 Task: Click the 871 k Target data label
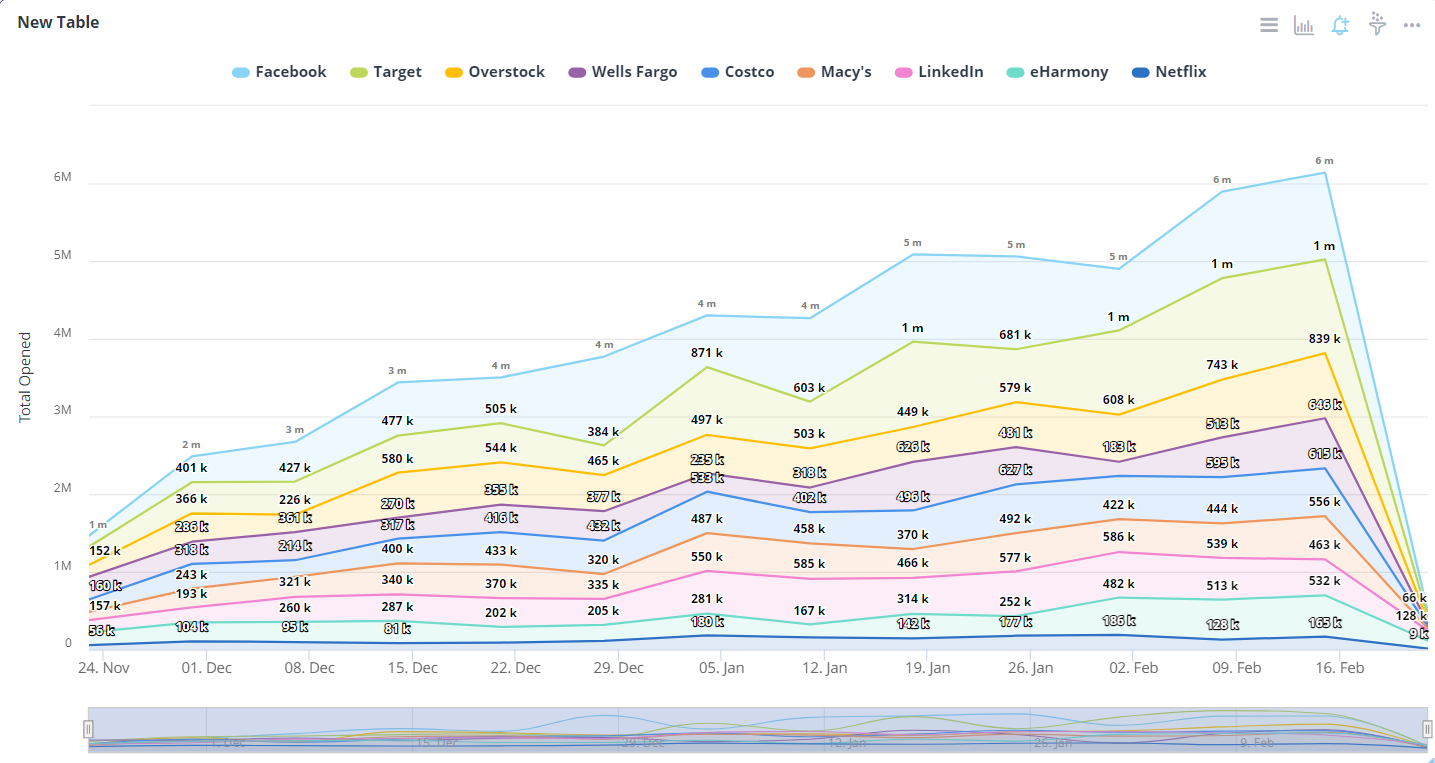707,353
